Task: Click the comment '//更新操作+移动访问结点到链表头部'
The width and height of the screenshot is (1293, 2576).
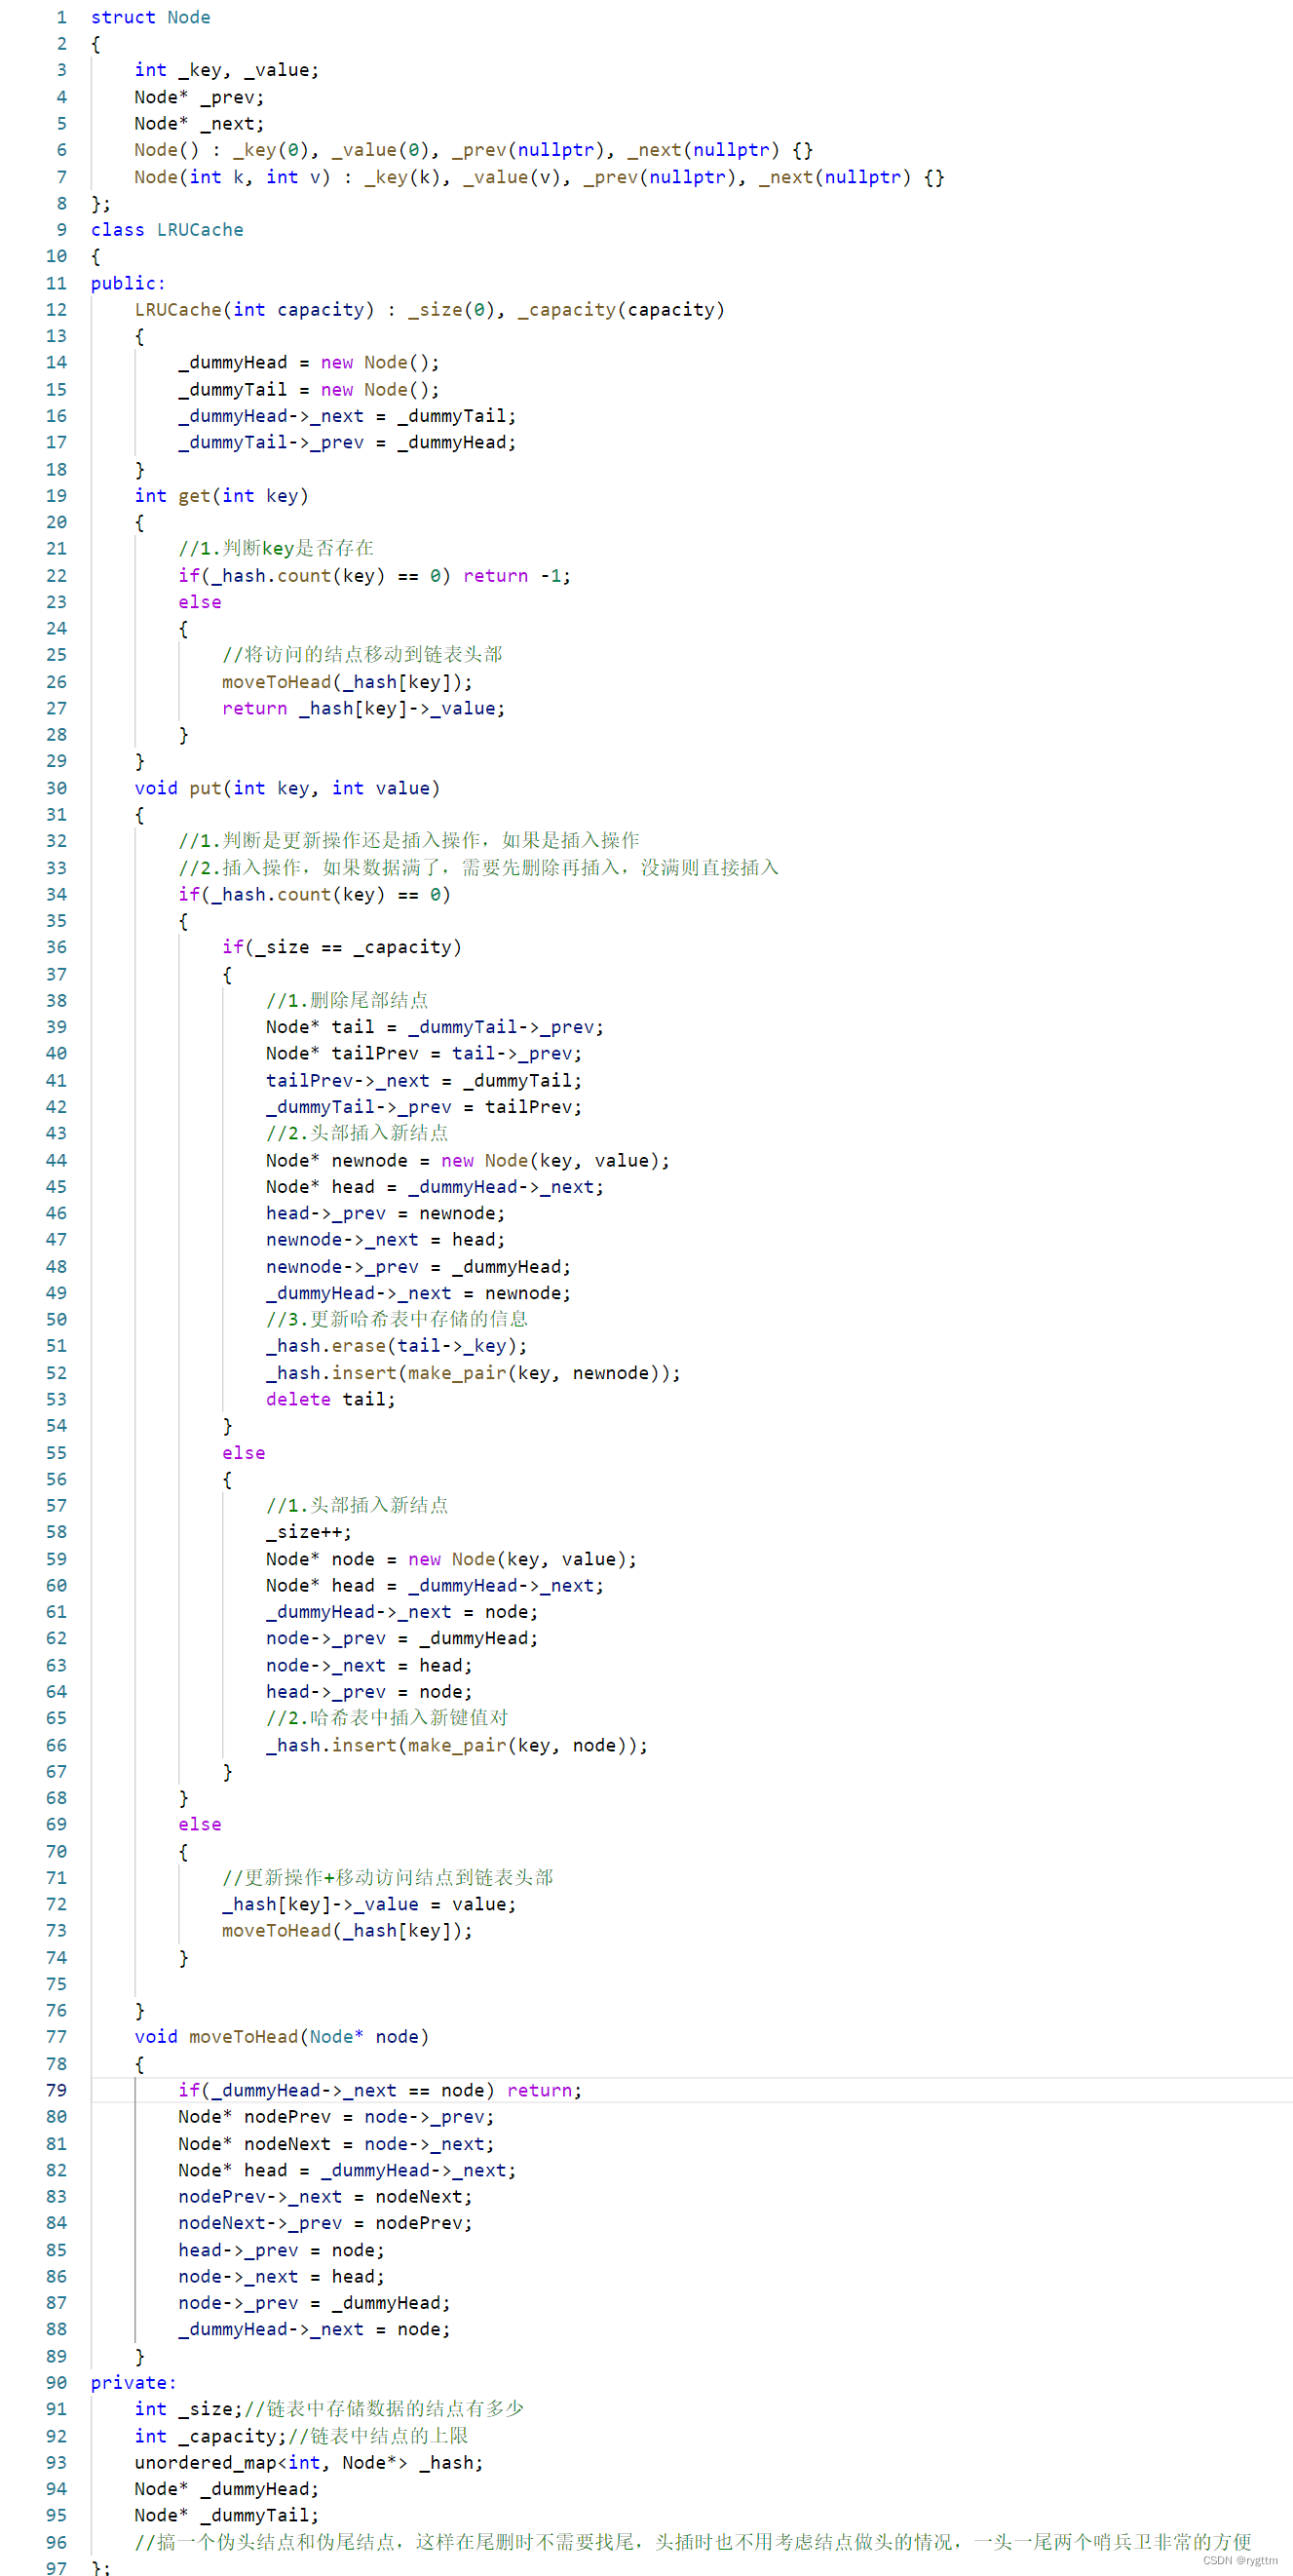Action: pyautogui.click(x=388, y=1878)
